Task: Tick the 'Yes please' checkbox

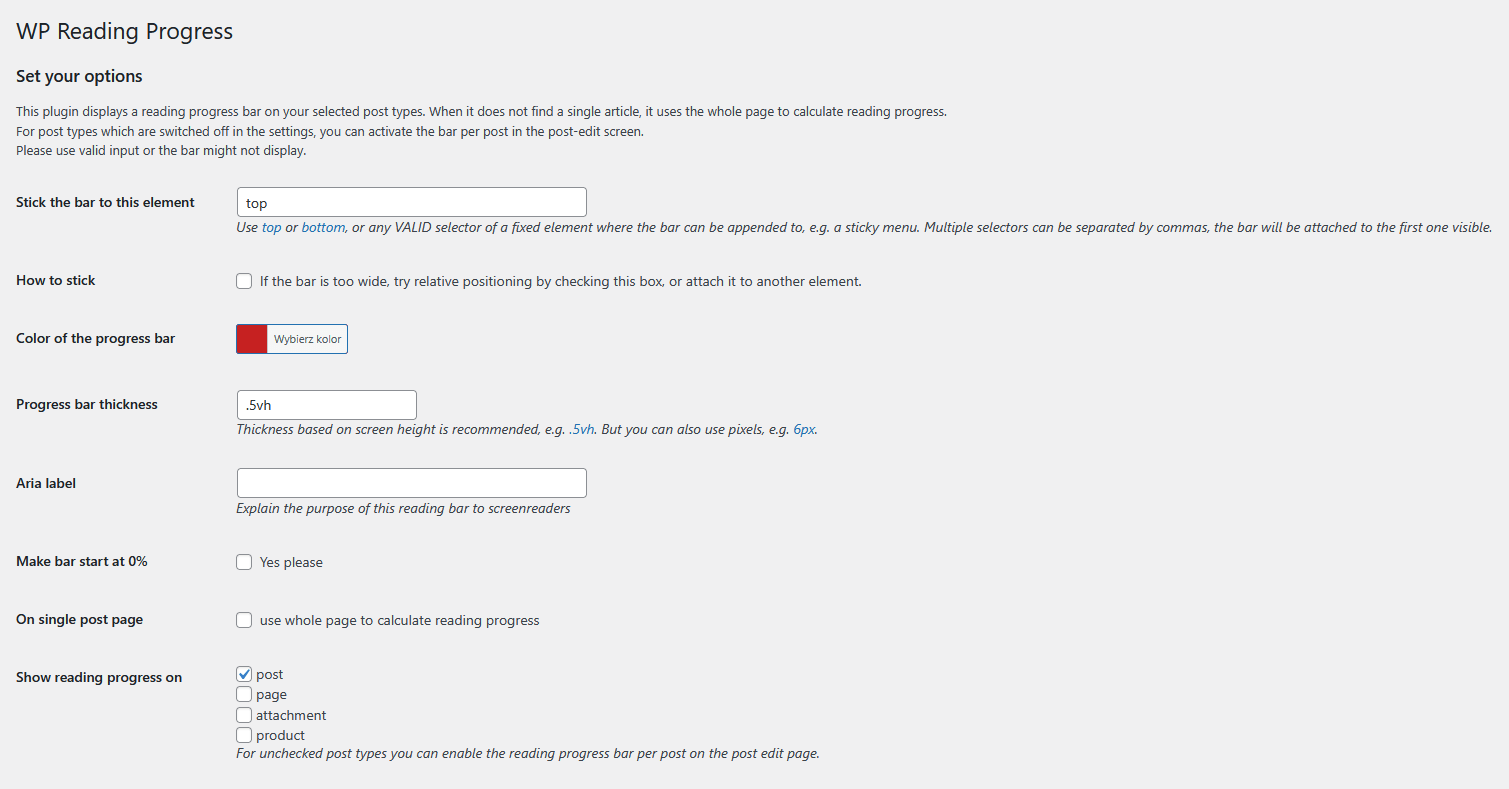Action: pyautogui.click(x=244, y=562)
